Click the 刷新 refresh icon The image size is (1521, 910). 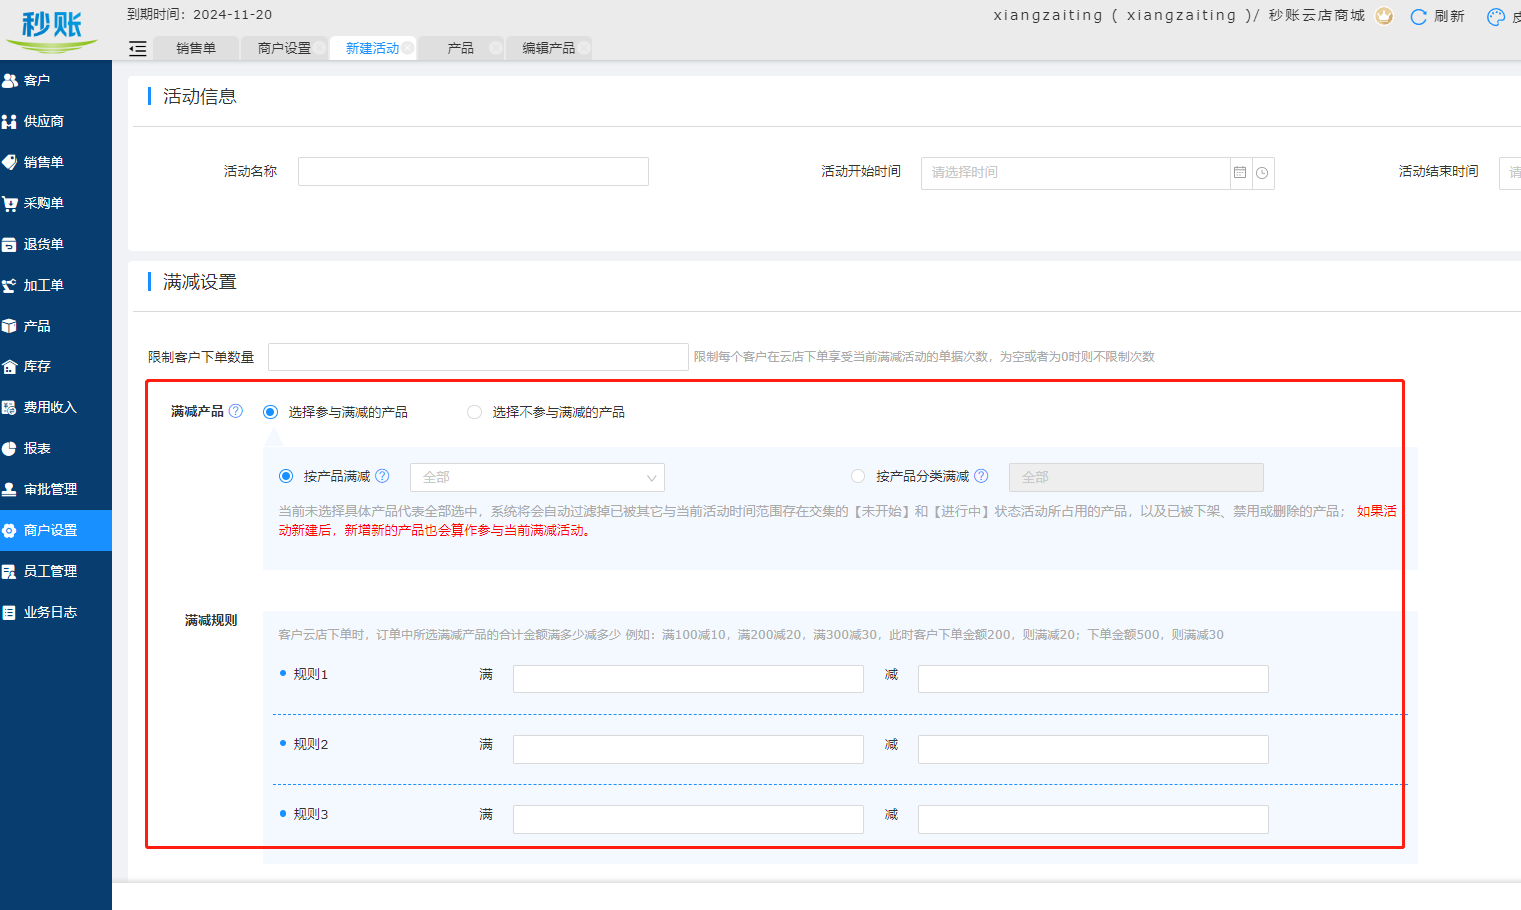point(1418,16)
